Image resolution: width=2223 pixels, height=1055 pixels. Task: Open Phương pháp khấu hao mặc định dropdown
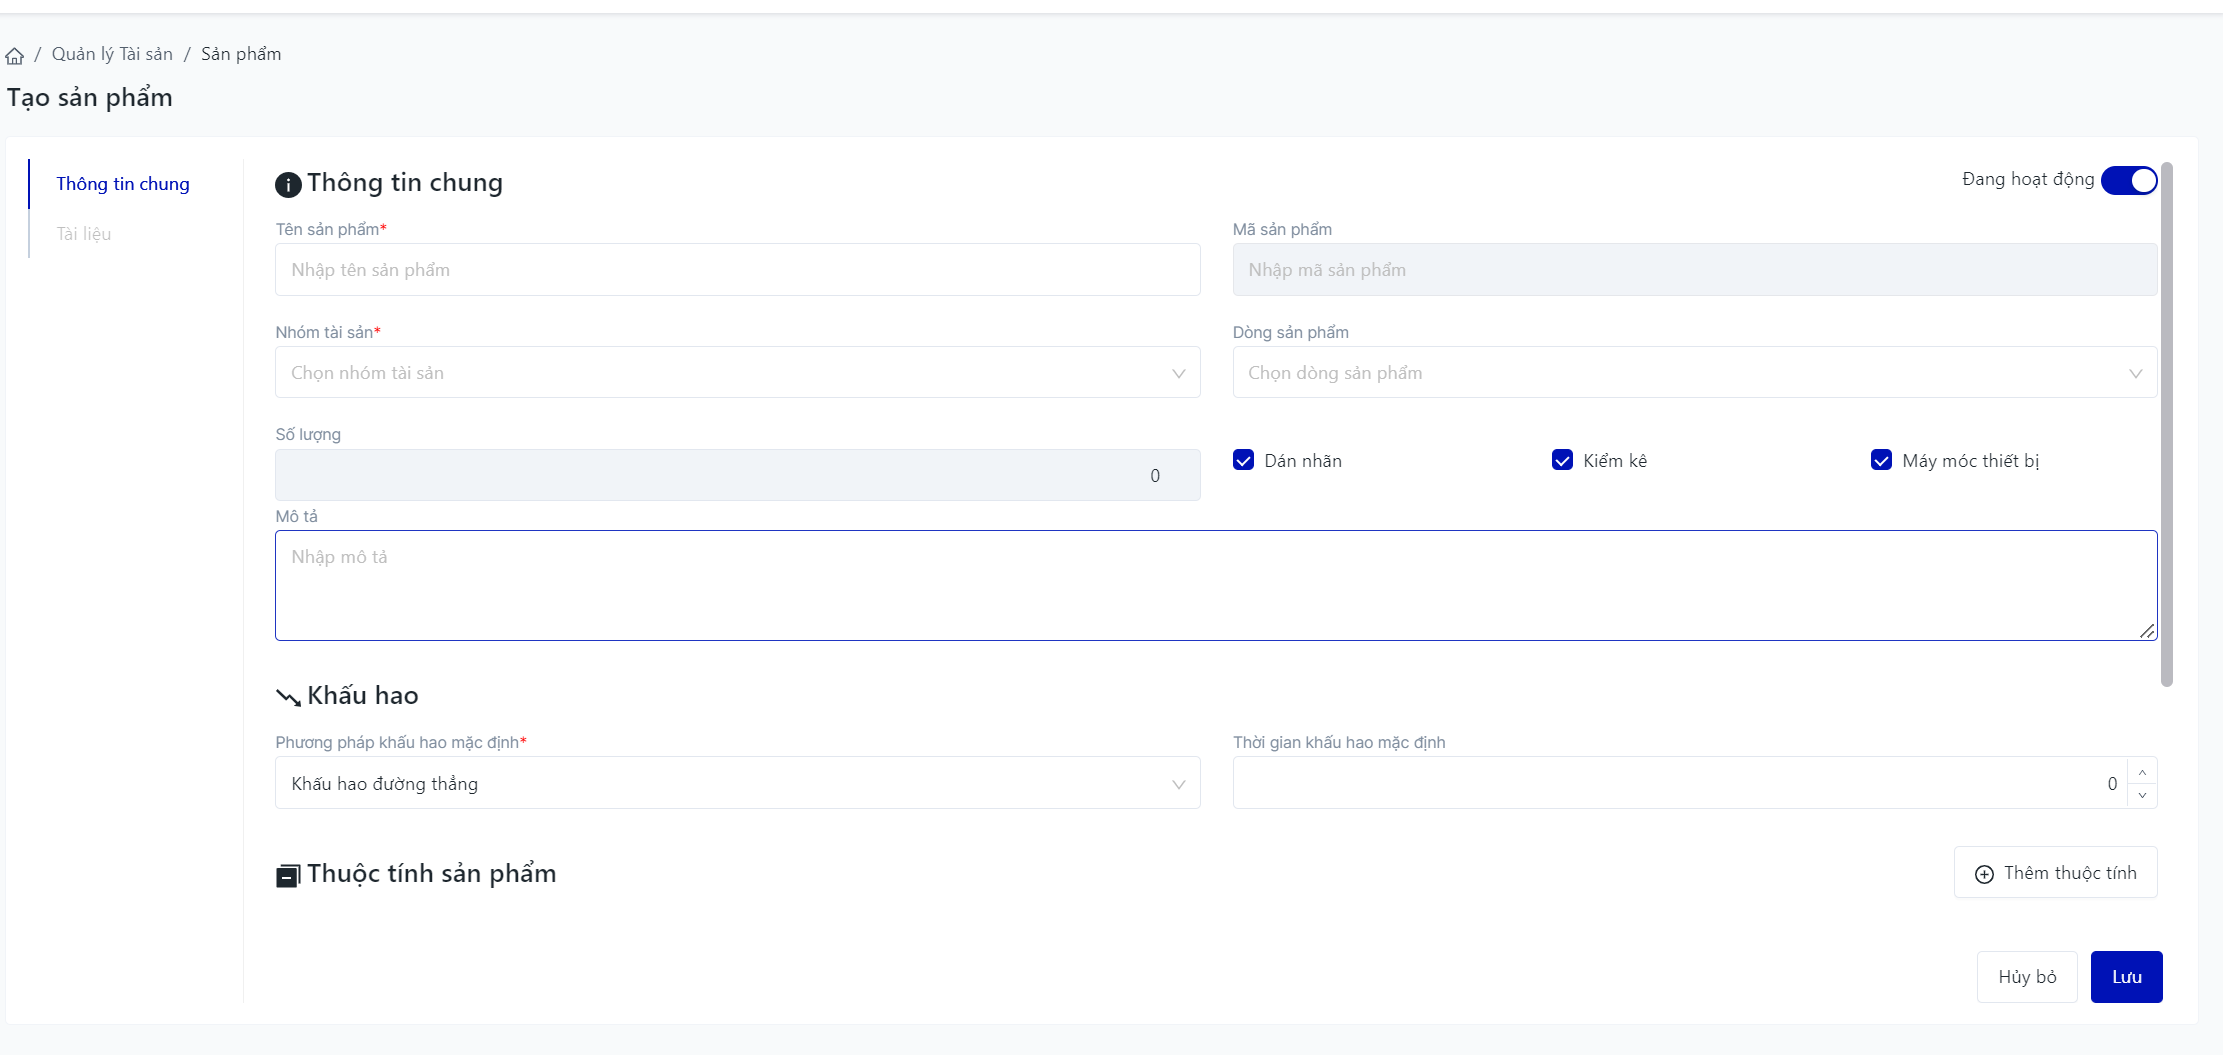coord(737,784)
